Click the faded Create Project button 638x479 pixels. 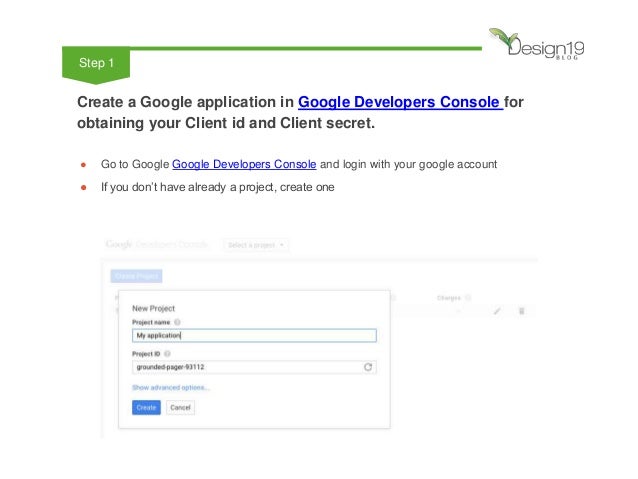tap(136, 276)
